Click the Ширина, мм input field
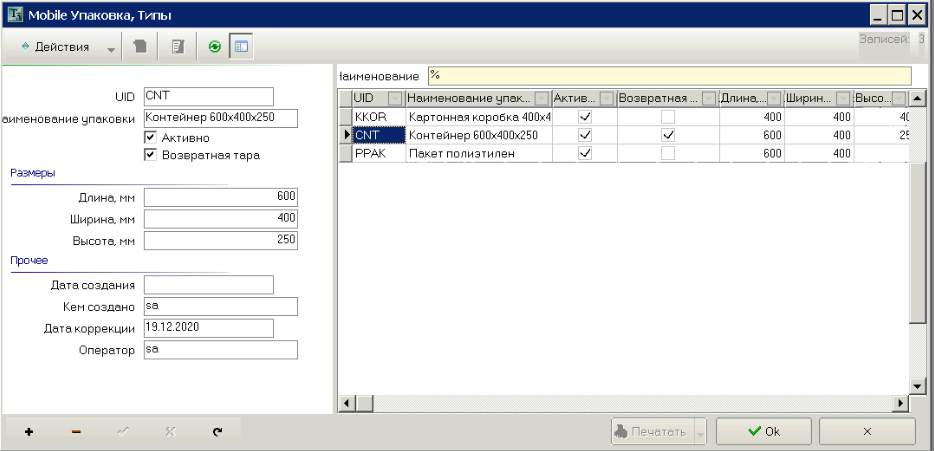934x451 pixels. [x=220, y=219]
